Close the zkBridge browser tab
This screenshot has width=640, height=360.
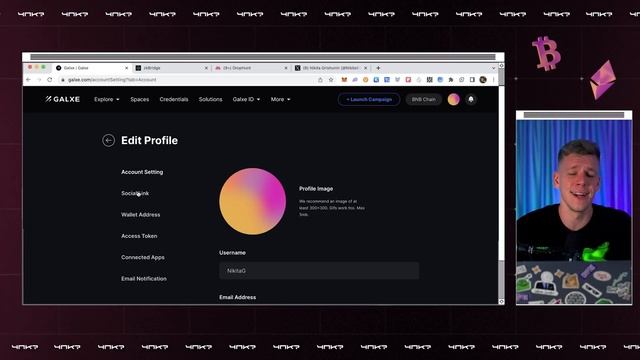pyautogui.click(x=206, y=68)
